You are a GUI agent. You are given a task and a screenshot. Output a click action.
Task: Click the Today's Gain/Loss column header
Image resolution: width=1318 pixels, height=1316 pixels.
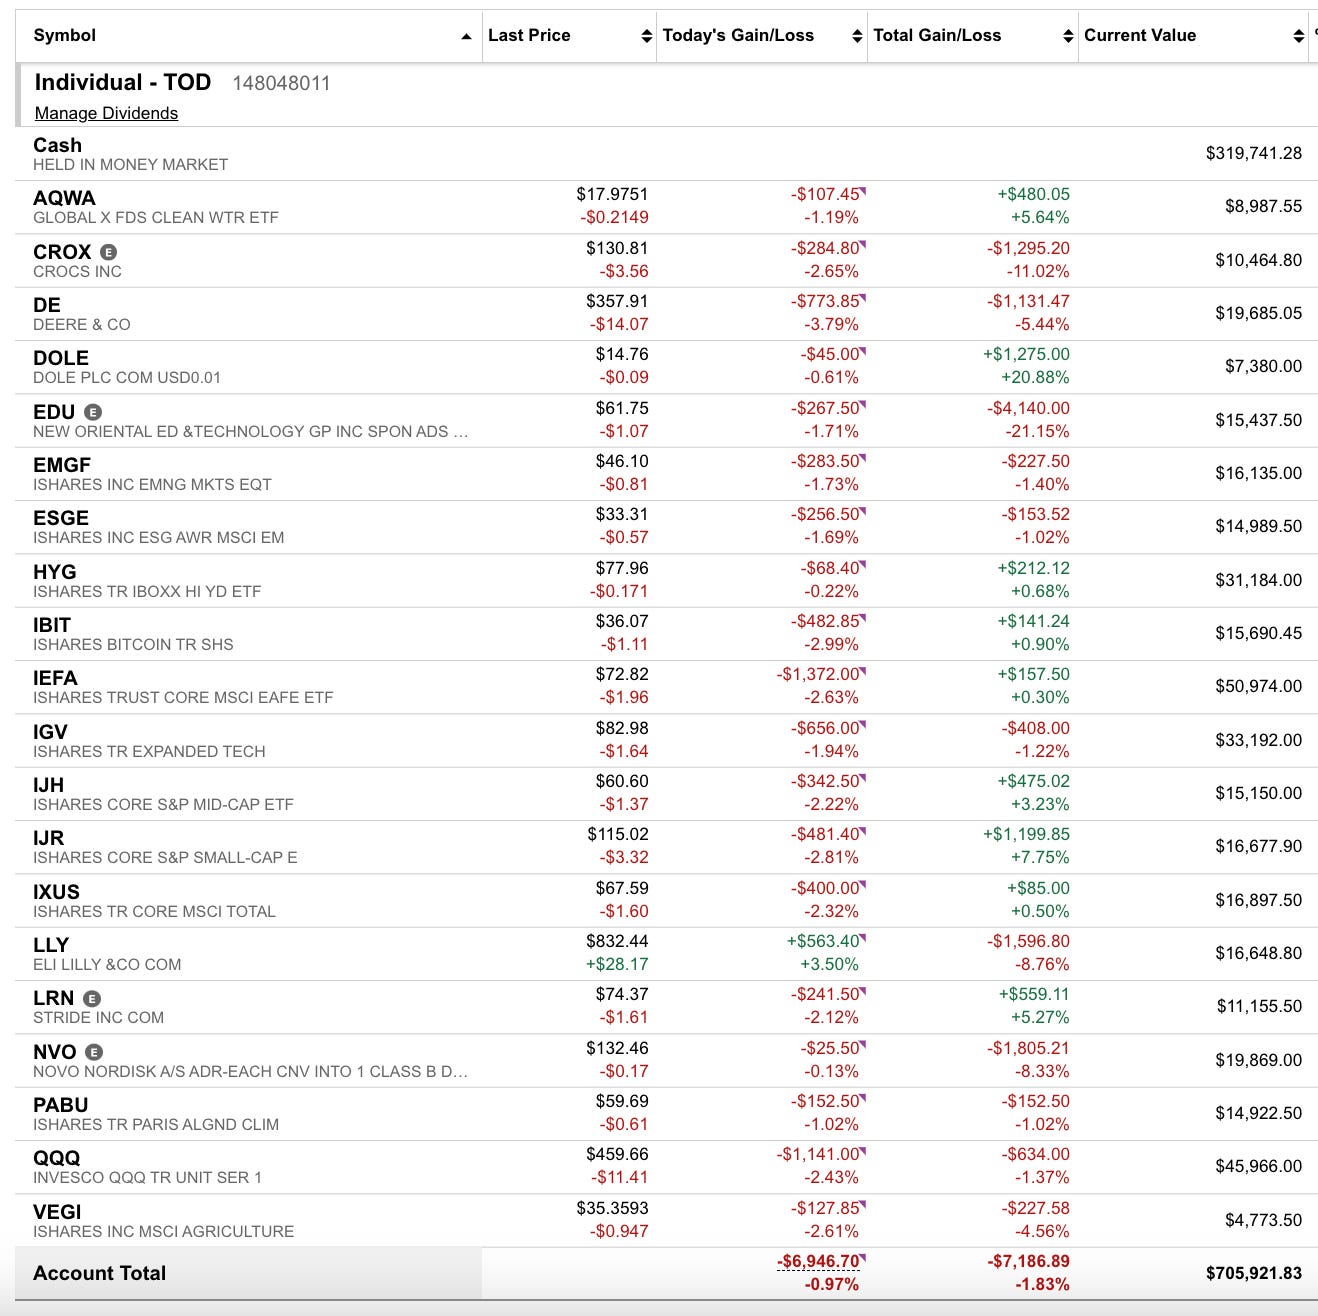pyautogui.click(x=738, y=35)
